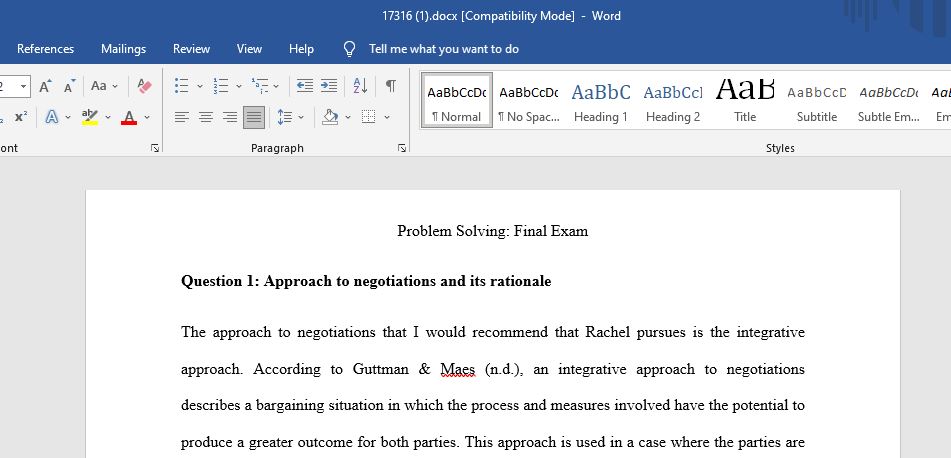This screenshot has width=951, height=458.
Task: Click Tell me what you want to do
Action: click(443, 49)
